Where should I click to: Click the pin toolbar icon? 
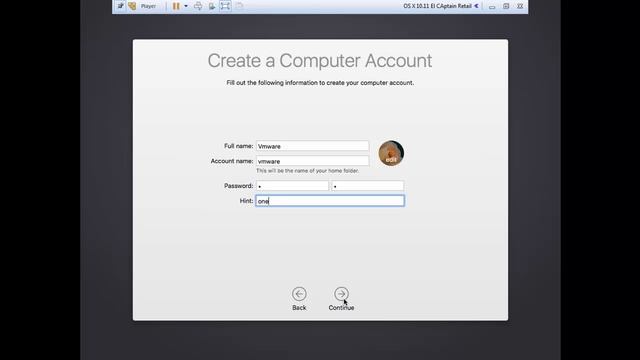(x=120, y=6)
